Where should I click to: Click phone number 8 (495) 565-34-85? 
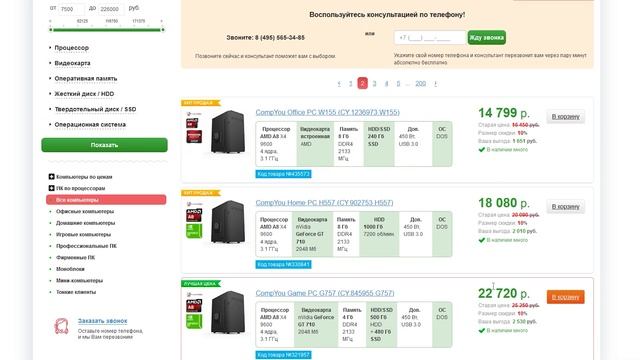[x=280, y=38]
